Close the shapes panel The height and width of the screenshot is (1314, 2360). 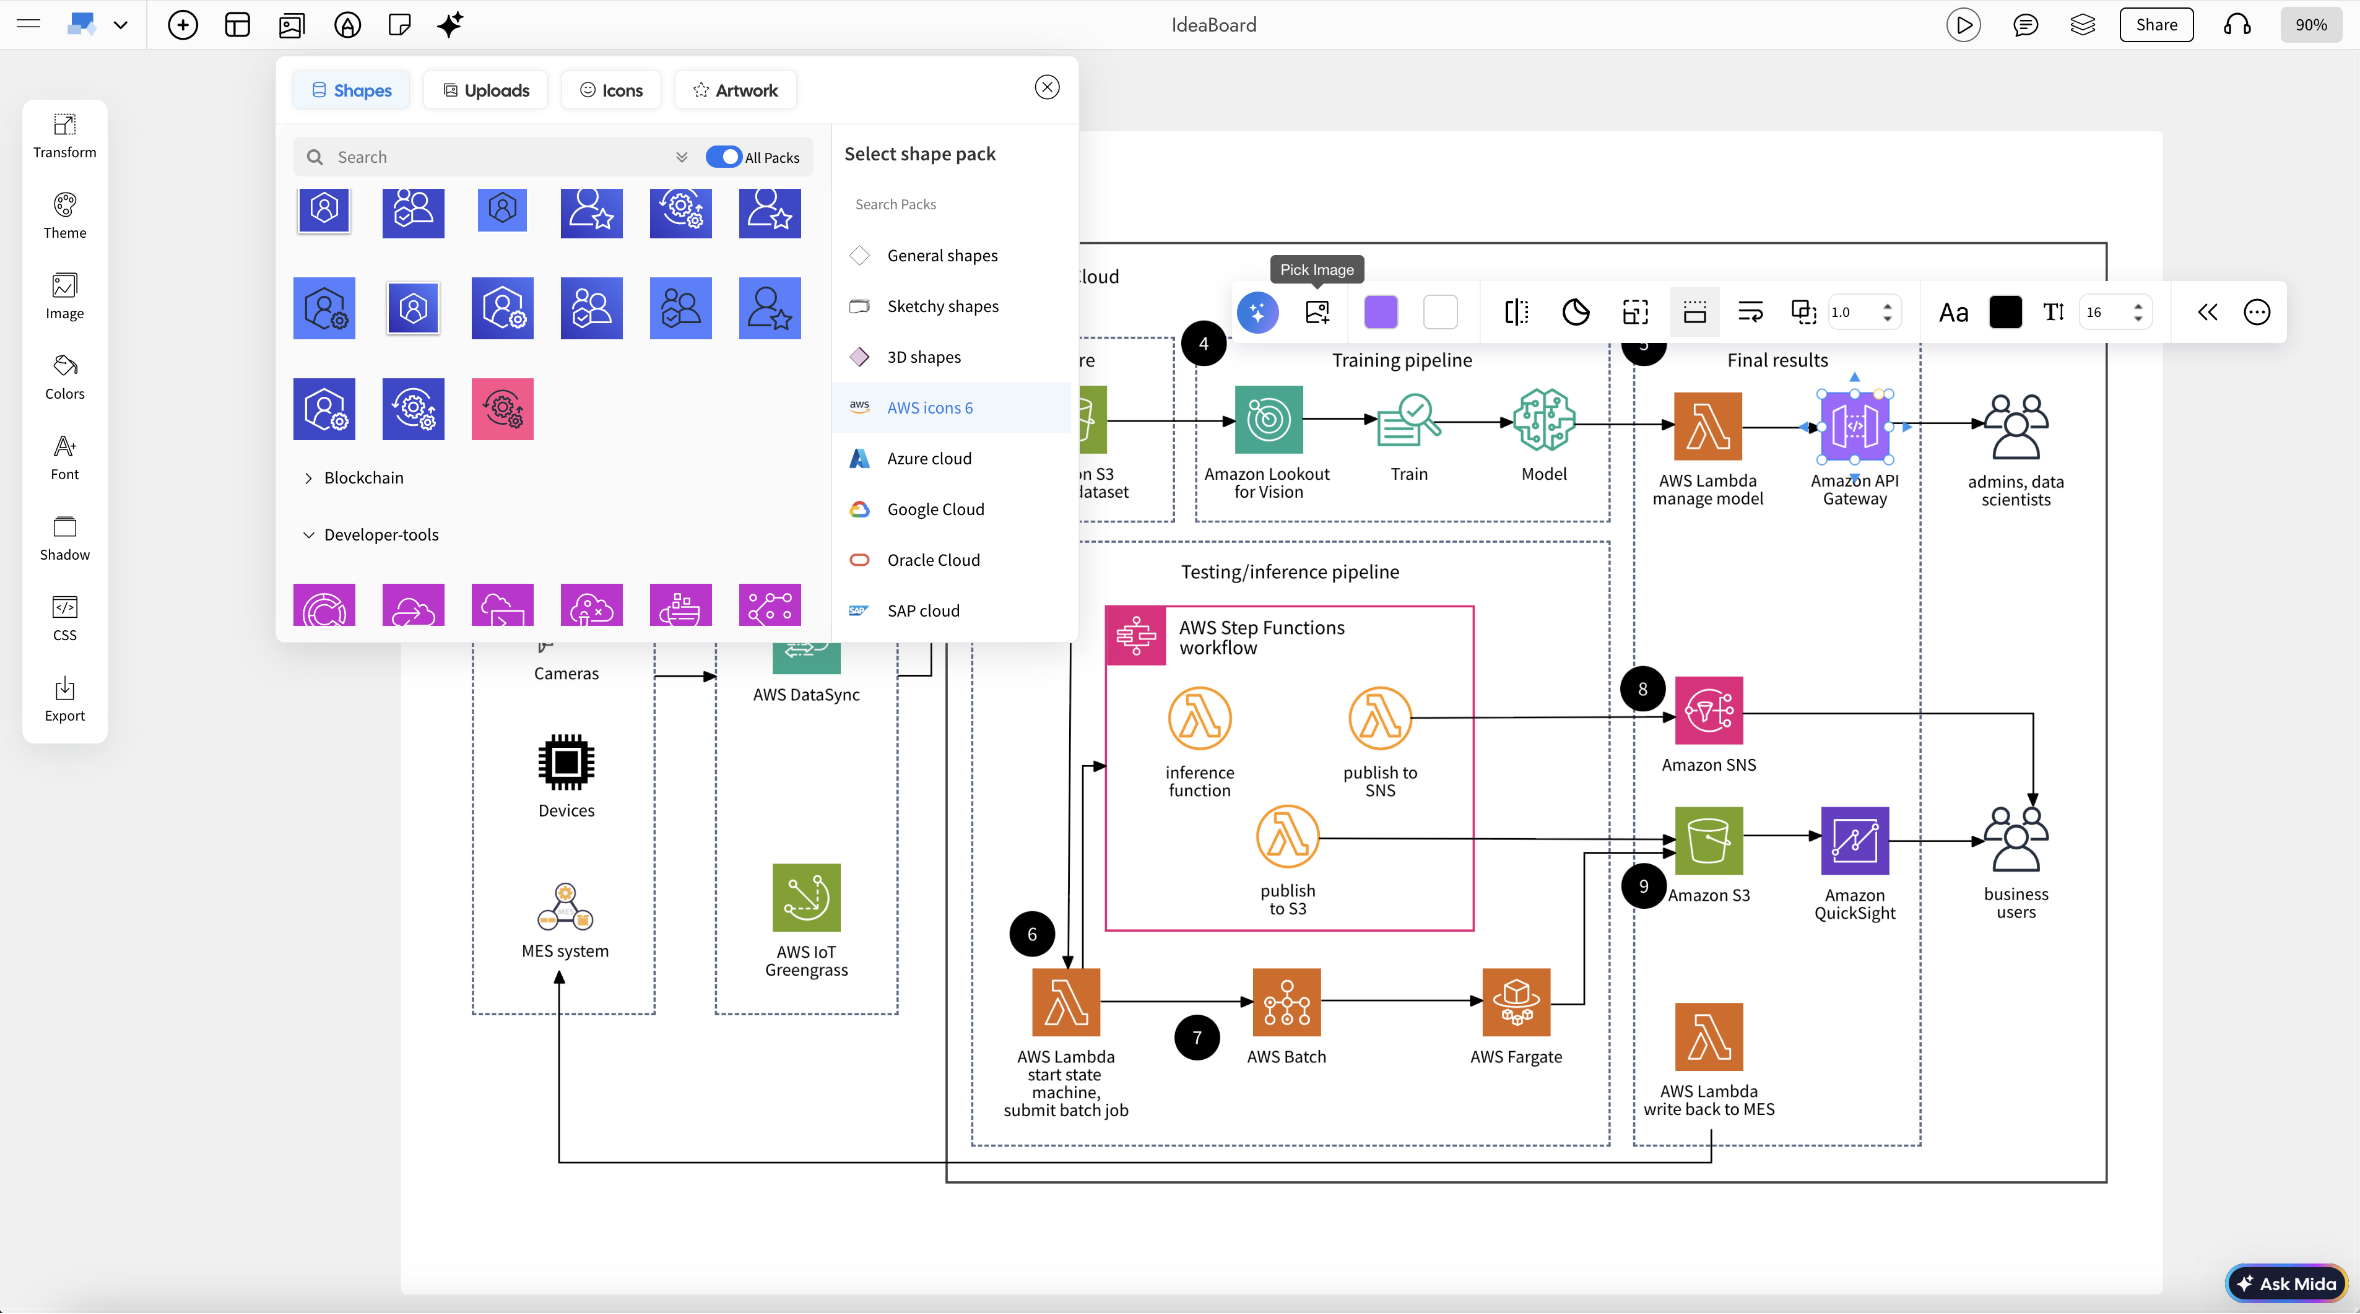(x=1046, y=87)
